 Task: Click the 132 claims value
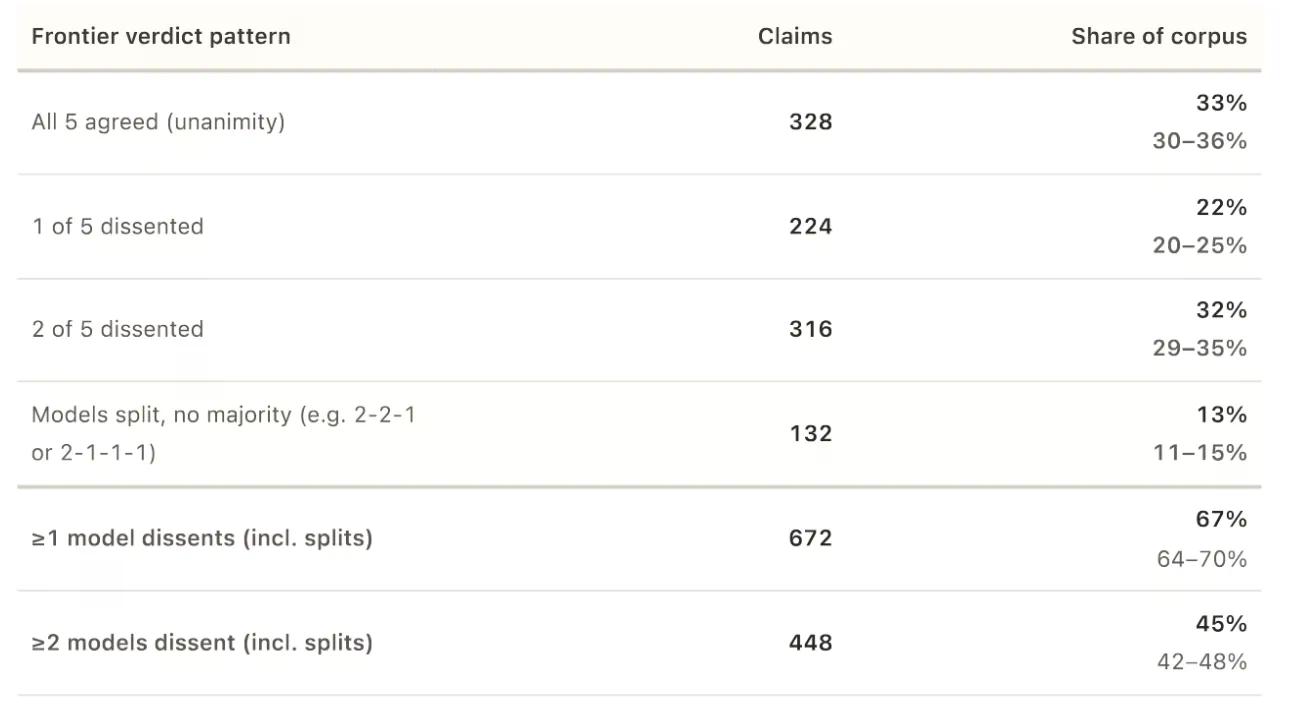tap(810, 434)
